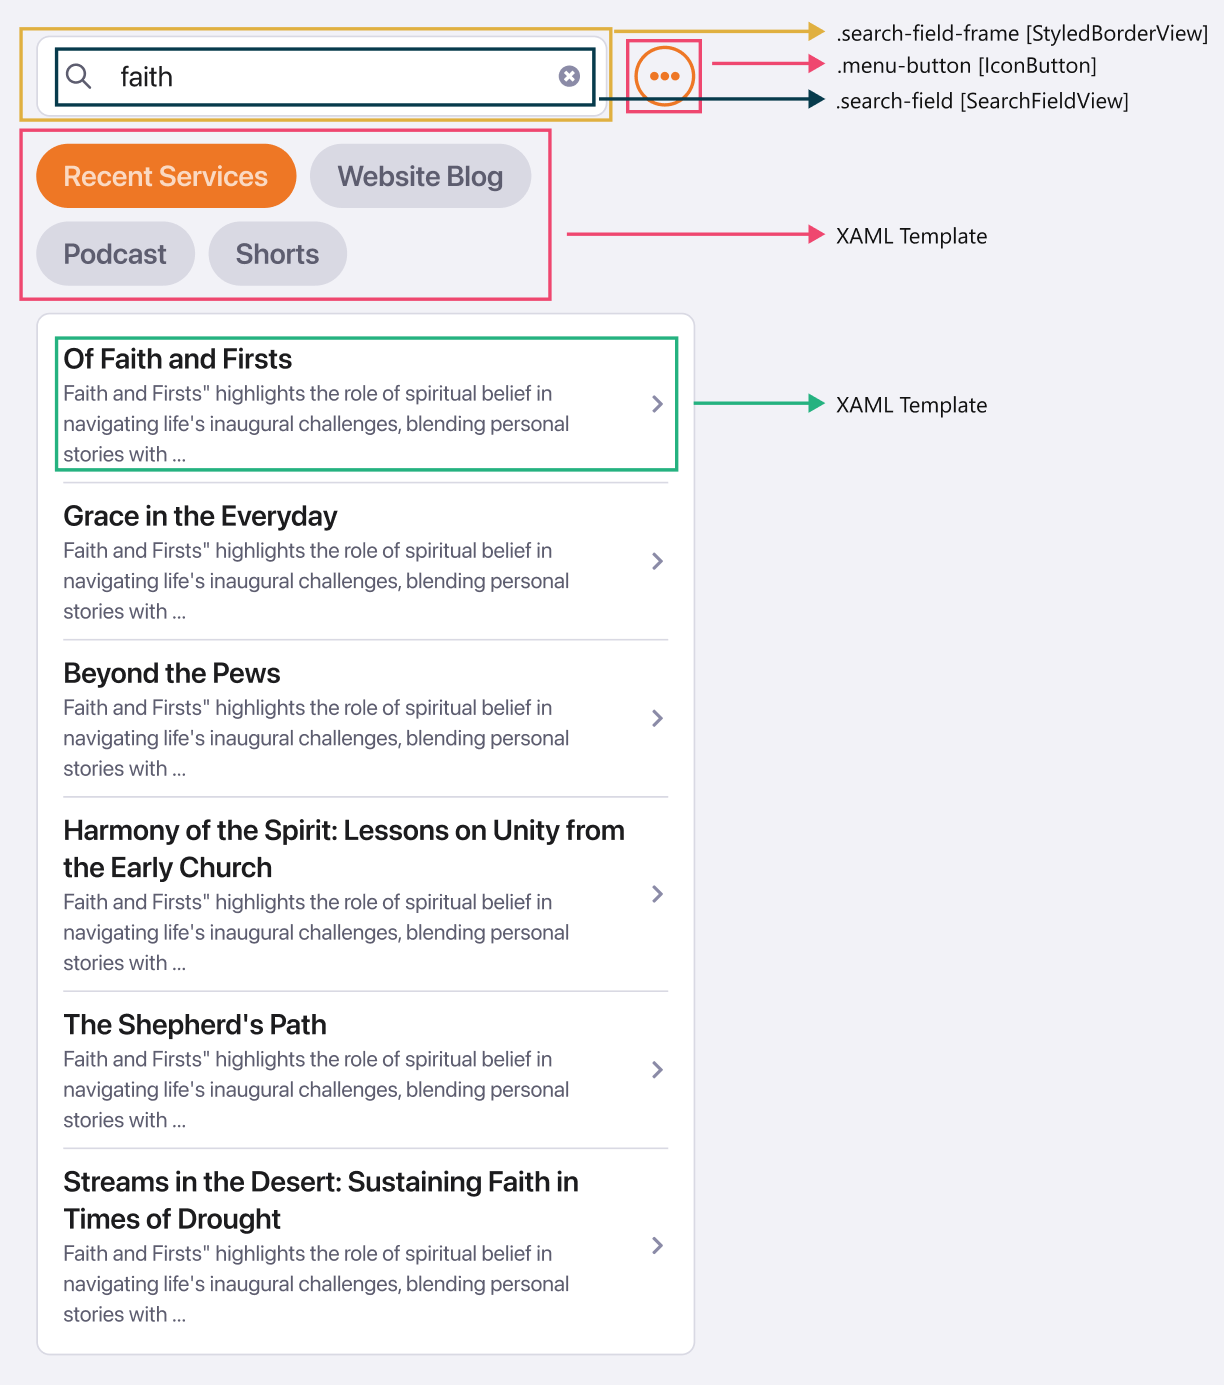This screenshot has width=1224, height=1385.
Task: Click into the faith search field
Action: [x=325, y=77]
